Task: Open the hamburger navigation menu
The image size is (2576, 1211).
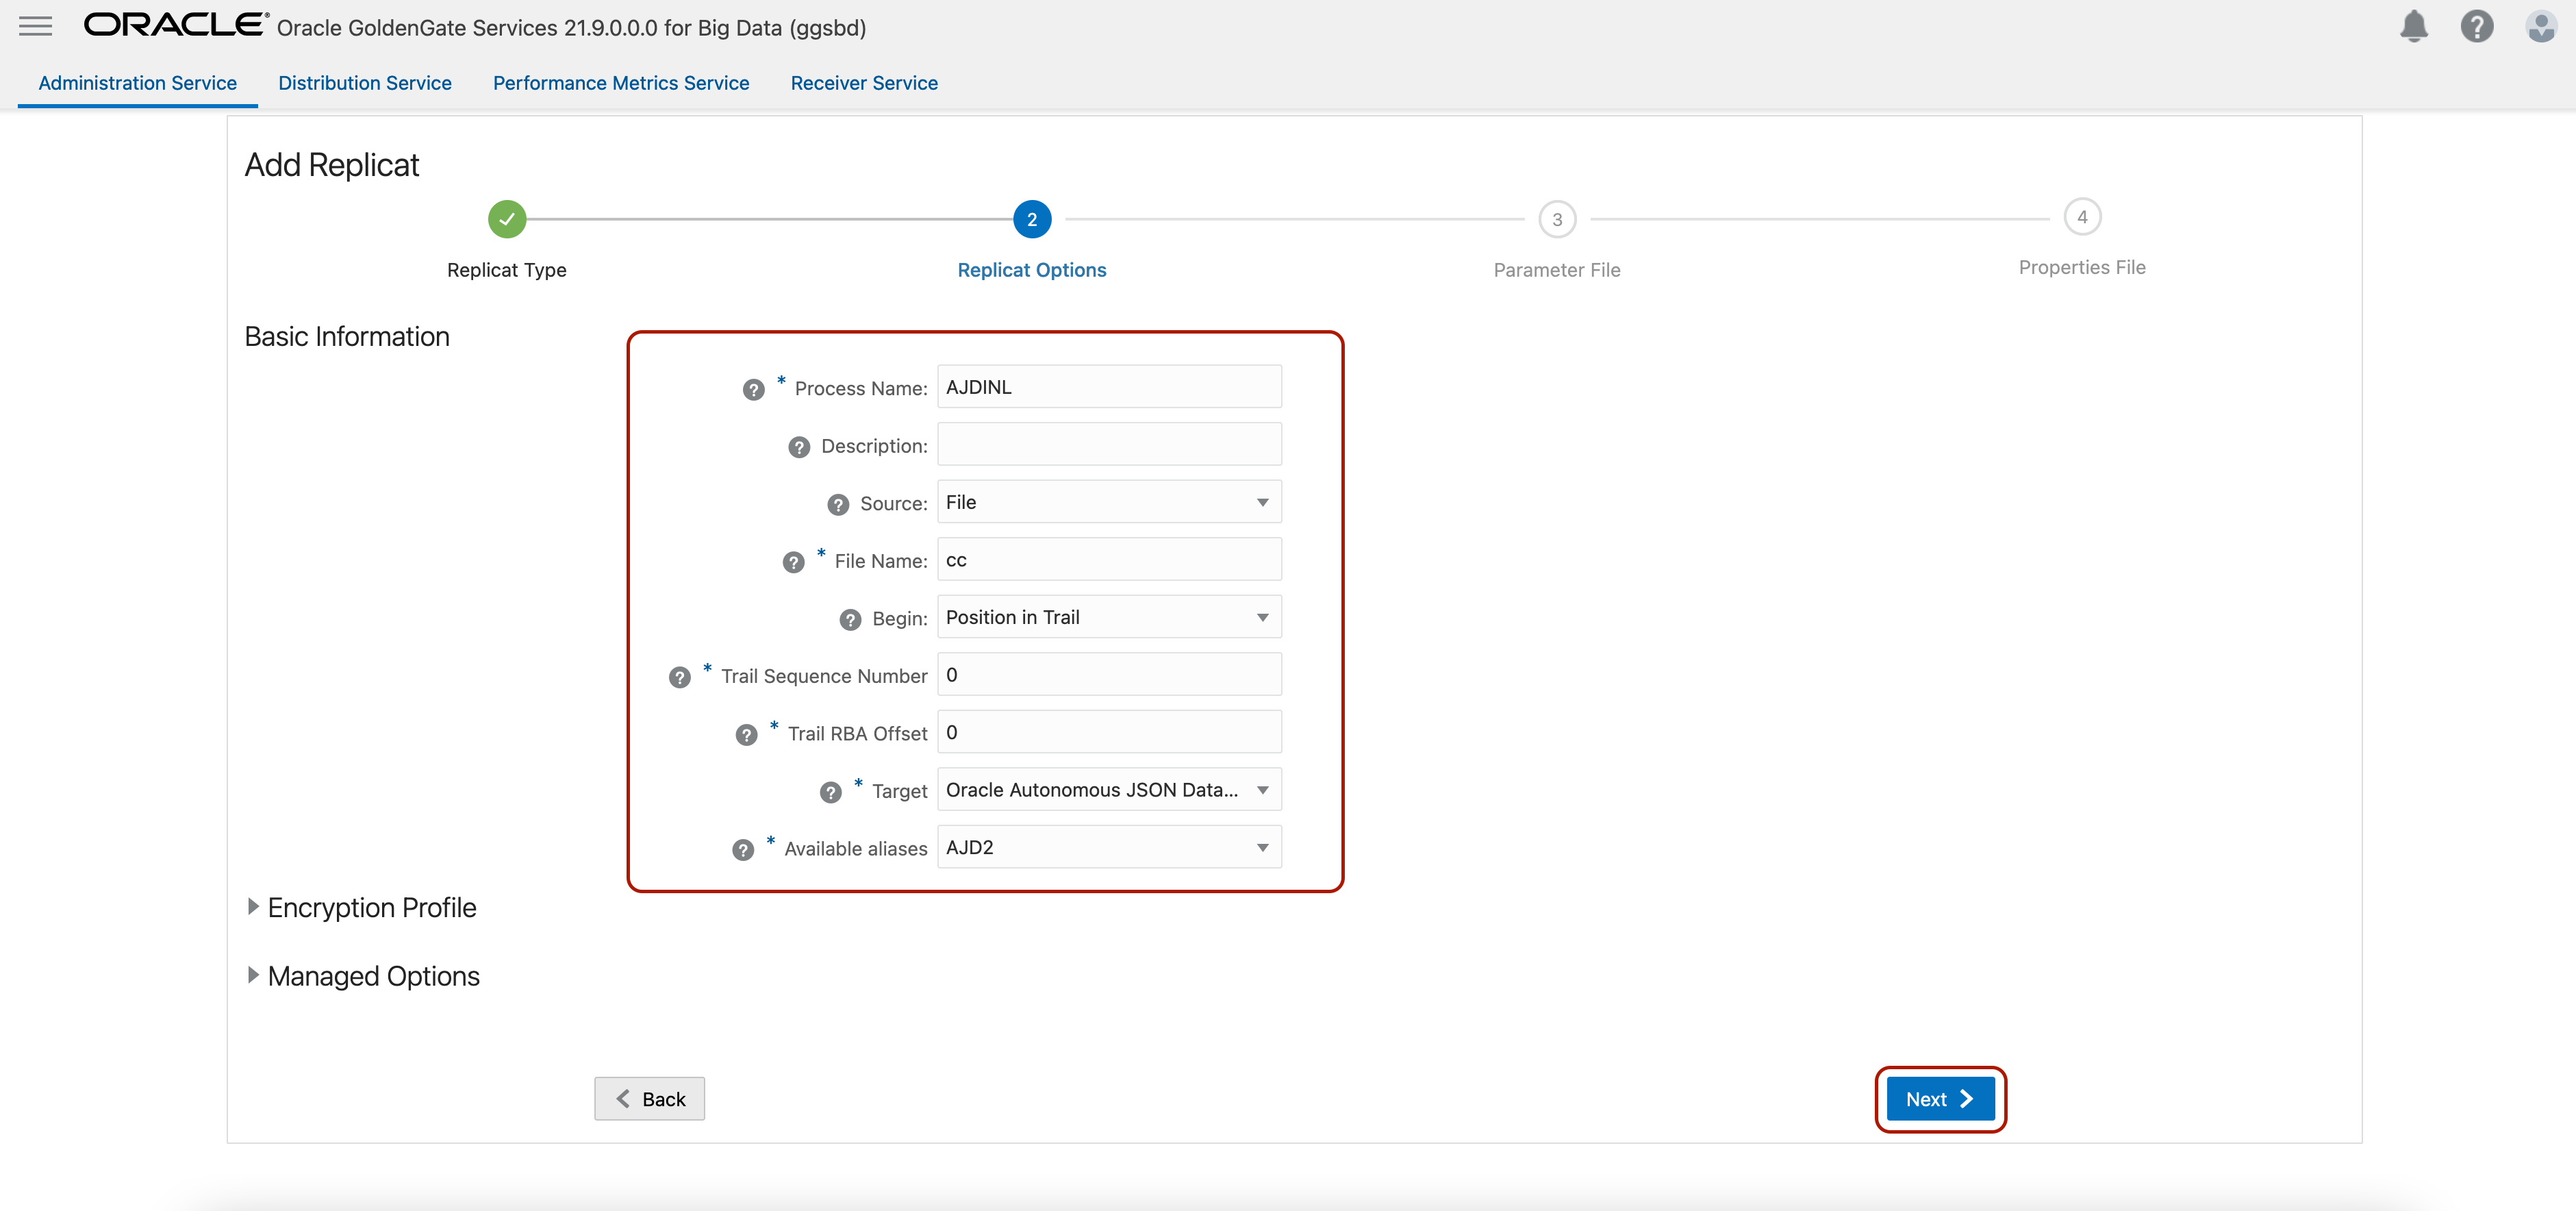Action: (x=35, y=26)
